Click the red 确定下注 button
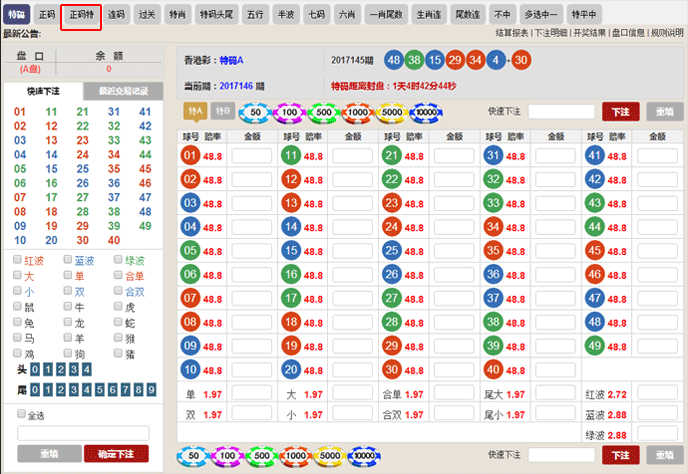The width and height of the screenshot is (688, 474). (116, 454)
